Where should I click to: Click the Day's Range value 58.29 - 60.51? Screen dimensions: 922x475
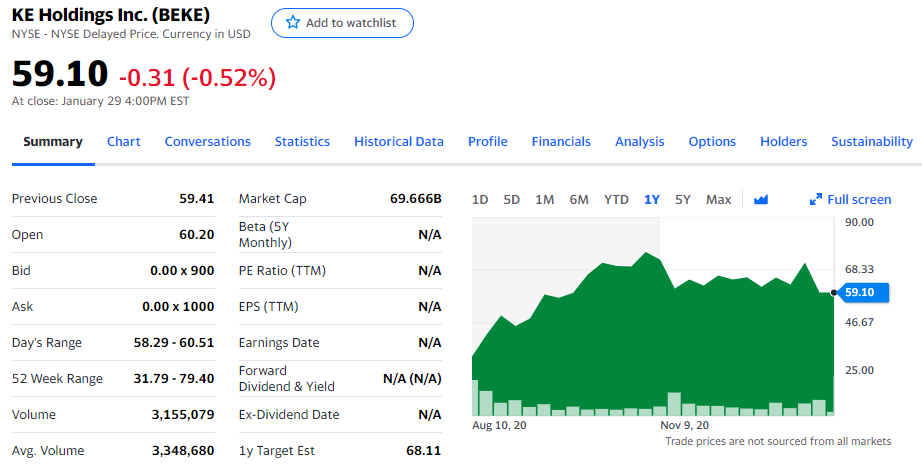174,343
